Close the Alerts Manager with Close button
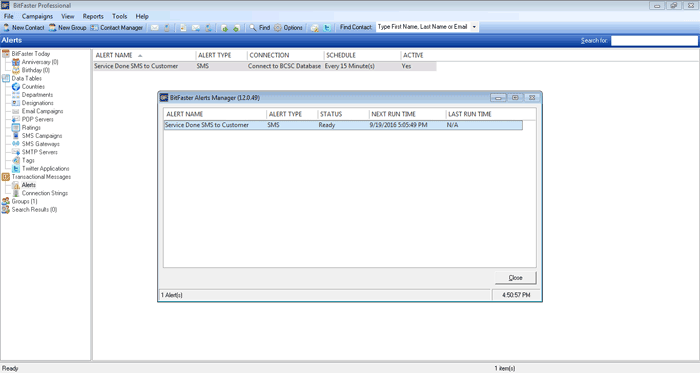 515,278
